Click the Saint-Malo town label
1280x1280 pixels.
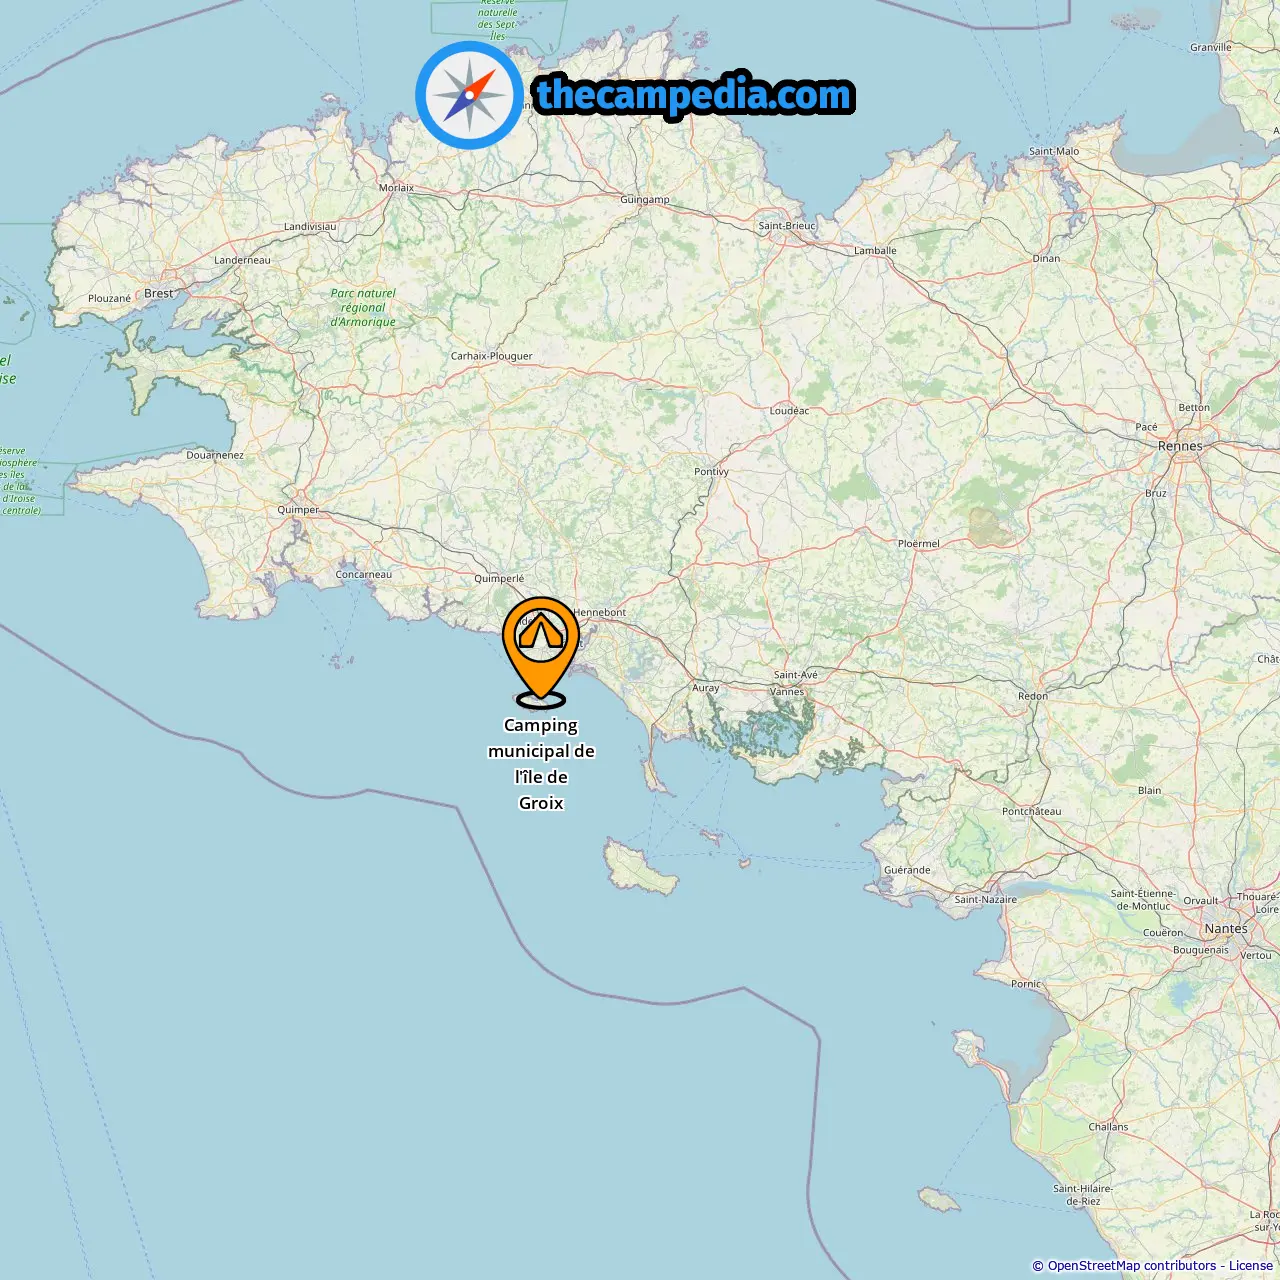(1054, 152)
